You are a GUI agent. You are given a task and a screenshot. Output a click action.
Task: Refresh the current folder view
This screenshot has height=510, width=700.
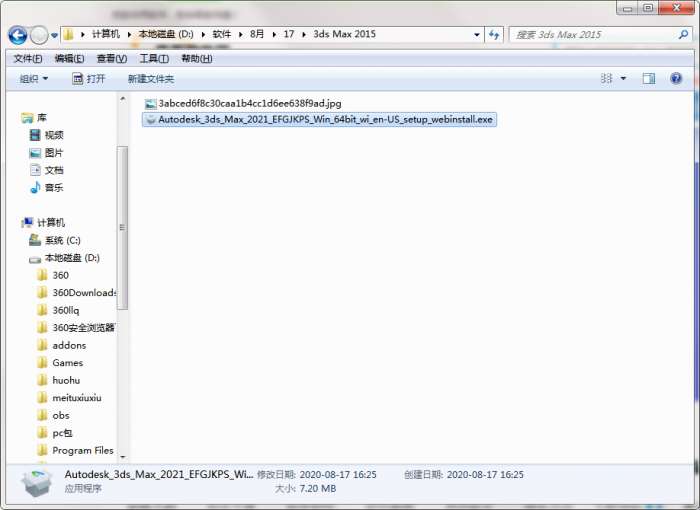pos(494,34)
